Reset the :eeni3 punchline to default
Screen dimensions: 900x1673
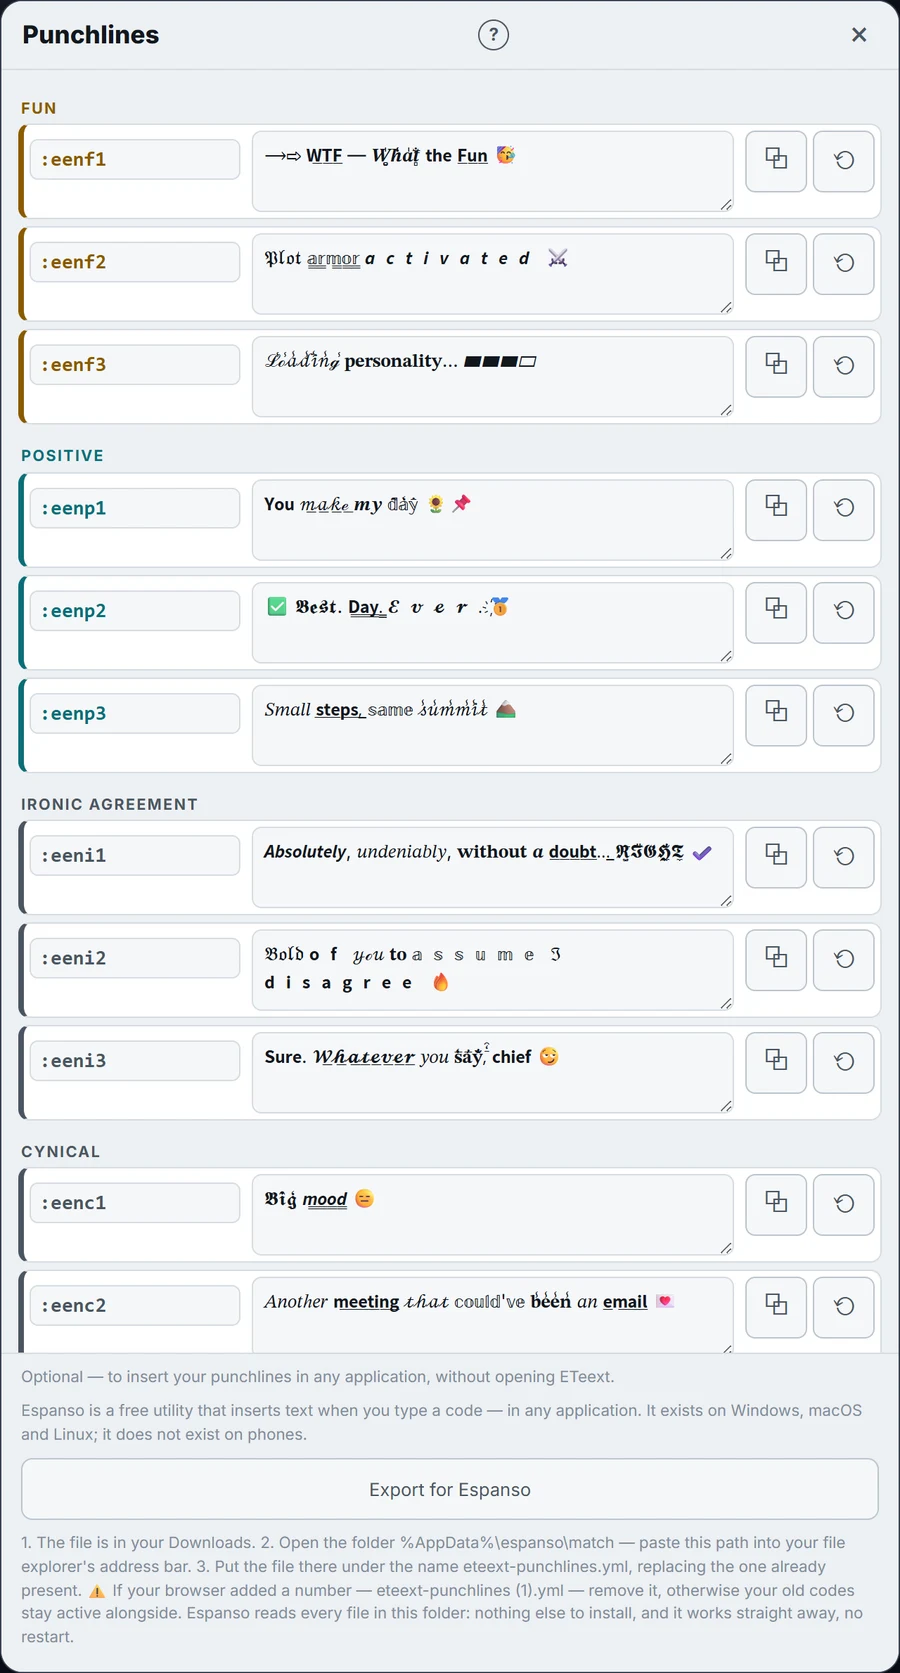[x=844, y=1063]
